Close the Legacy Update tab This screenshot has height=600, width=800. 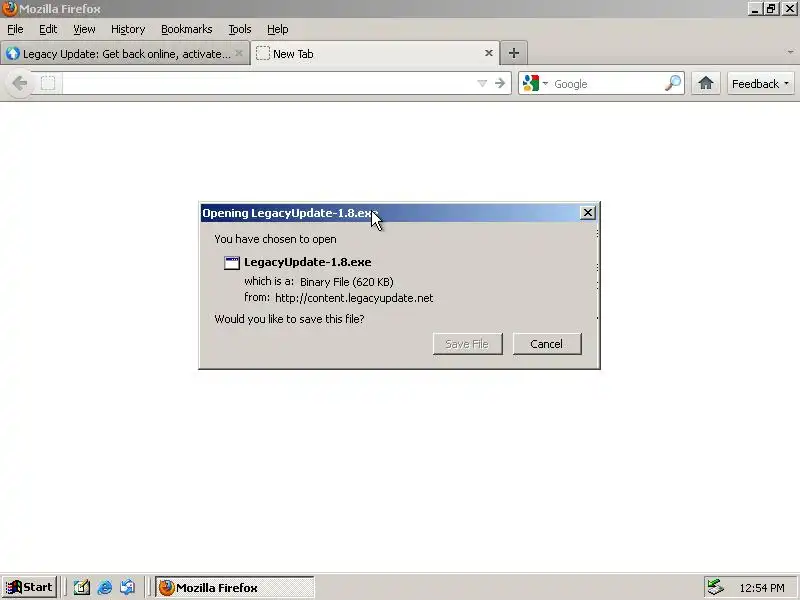coord(238,53)
